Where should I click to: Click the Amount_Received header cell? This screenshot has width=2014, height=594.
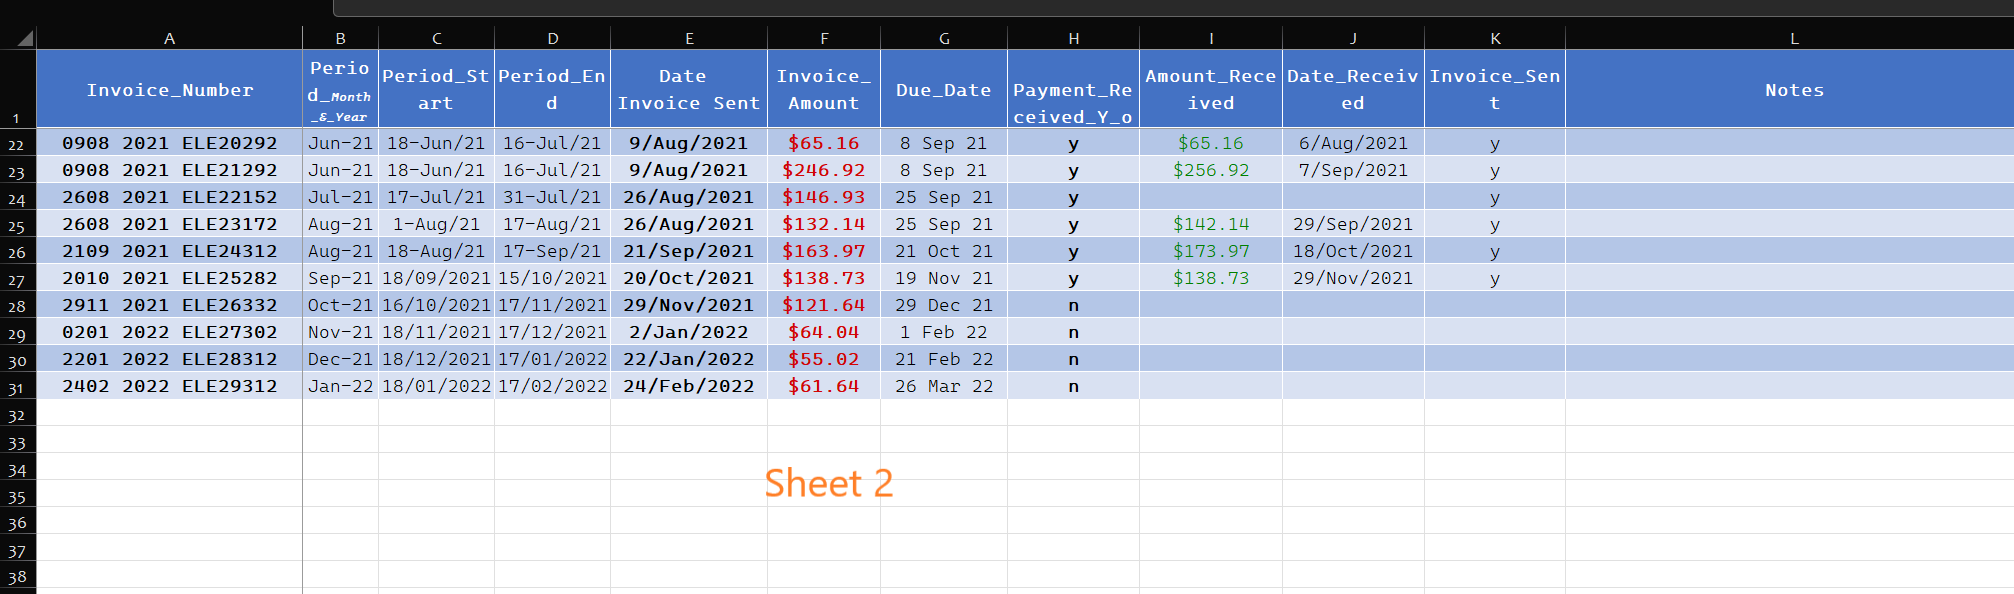pos(1211,89)
